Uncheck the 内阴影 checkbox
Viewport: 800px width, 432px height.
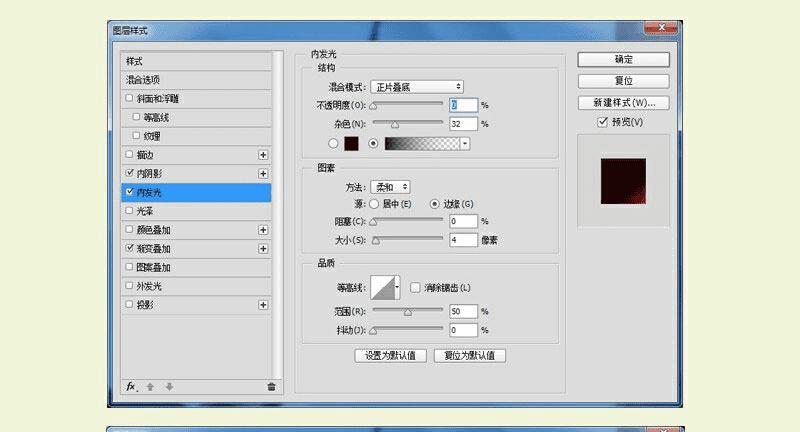[129, 173]
